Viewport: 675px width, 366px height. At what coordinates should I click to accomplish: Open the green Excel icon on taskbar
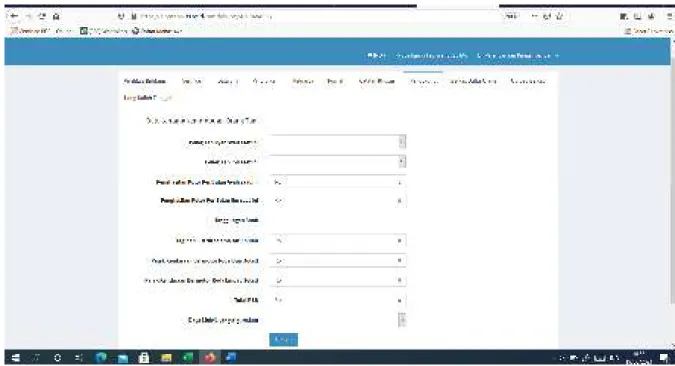coord(188,358)
